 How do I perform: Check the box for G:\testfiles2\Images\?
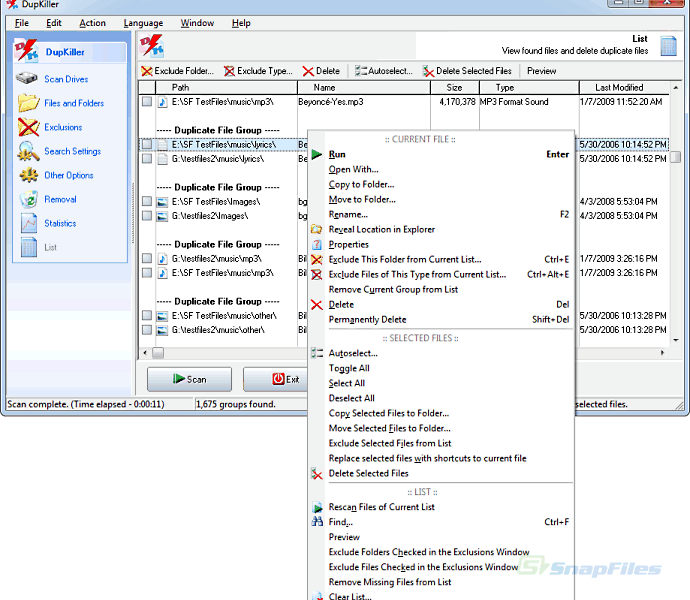147,216
